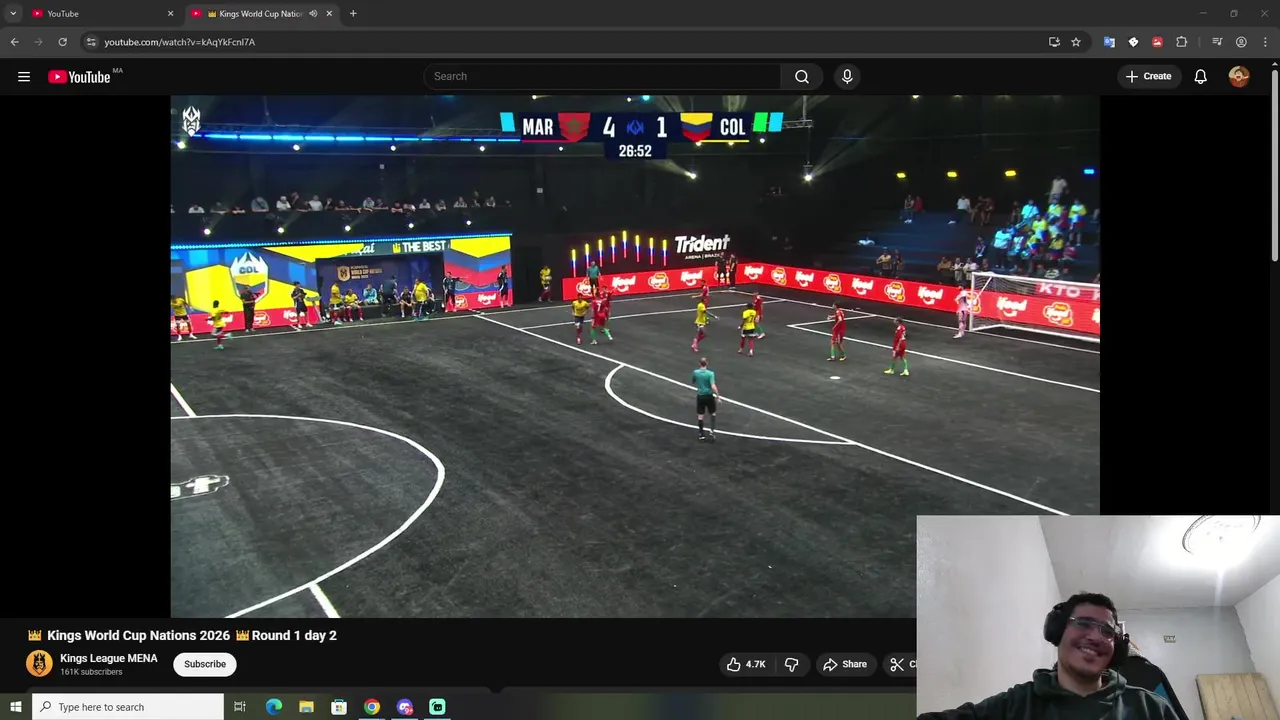The image size is (1280, 720).
Task: Open Kings League MENA channel avatar
Action: (39, 664)
